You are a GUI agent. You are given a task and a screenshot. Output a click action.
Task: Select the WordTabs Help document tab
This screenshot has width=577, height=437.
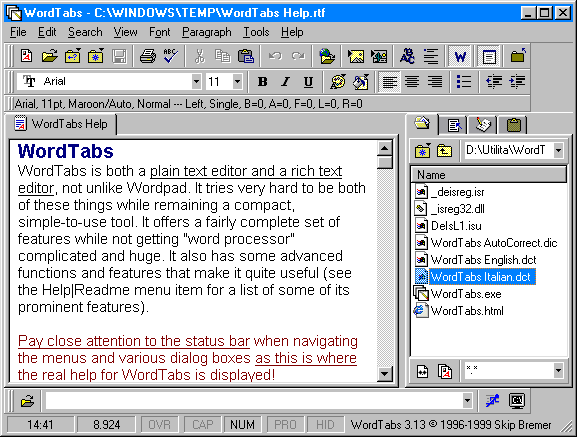pos(61,124)
